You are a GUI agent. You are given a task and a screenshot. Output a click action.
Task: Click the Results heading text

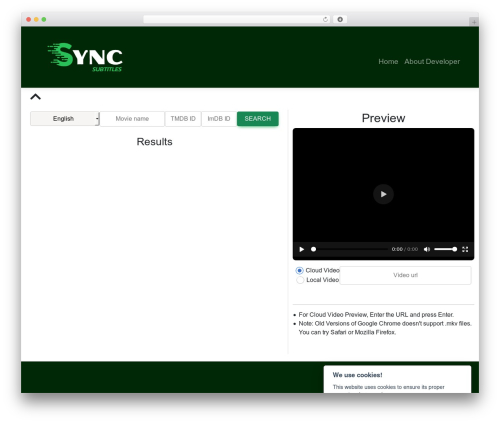154,142
